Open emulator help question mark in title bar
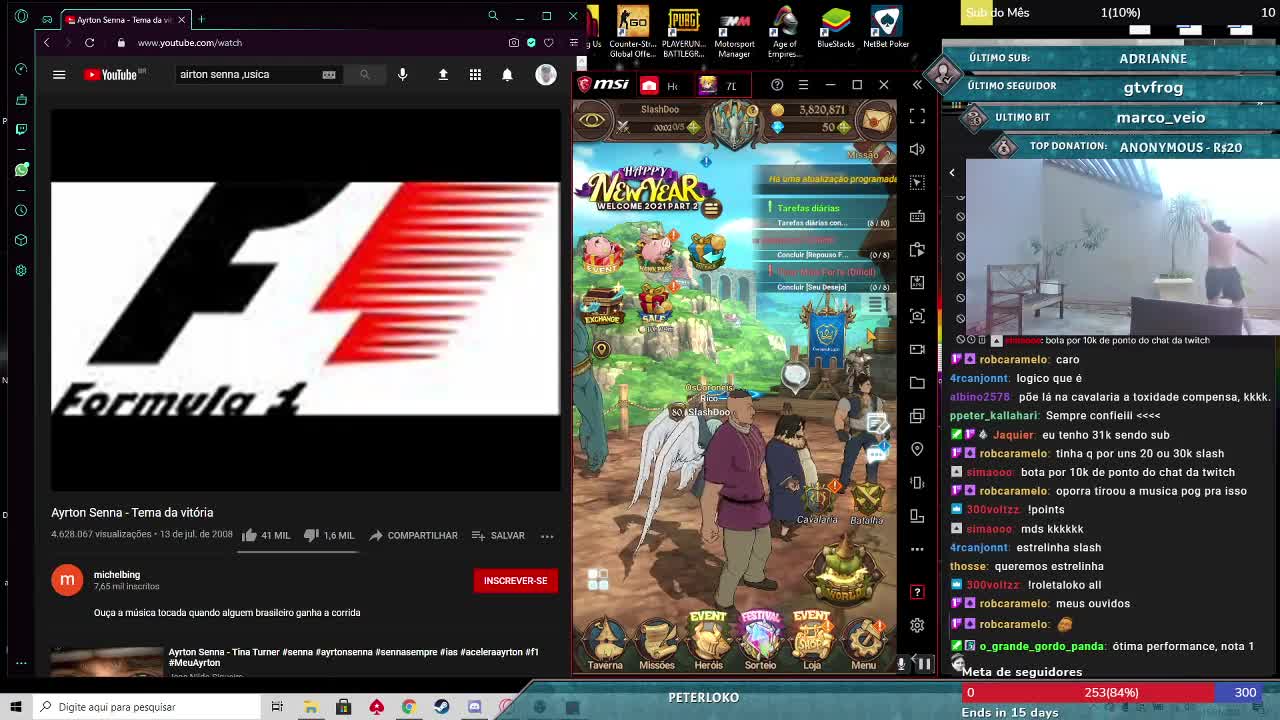This screenshot has height=720, width=1280. 777,85
